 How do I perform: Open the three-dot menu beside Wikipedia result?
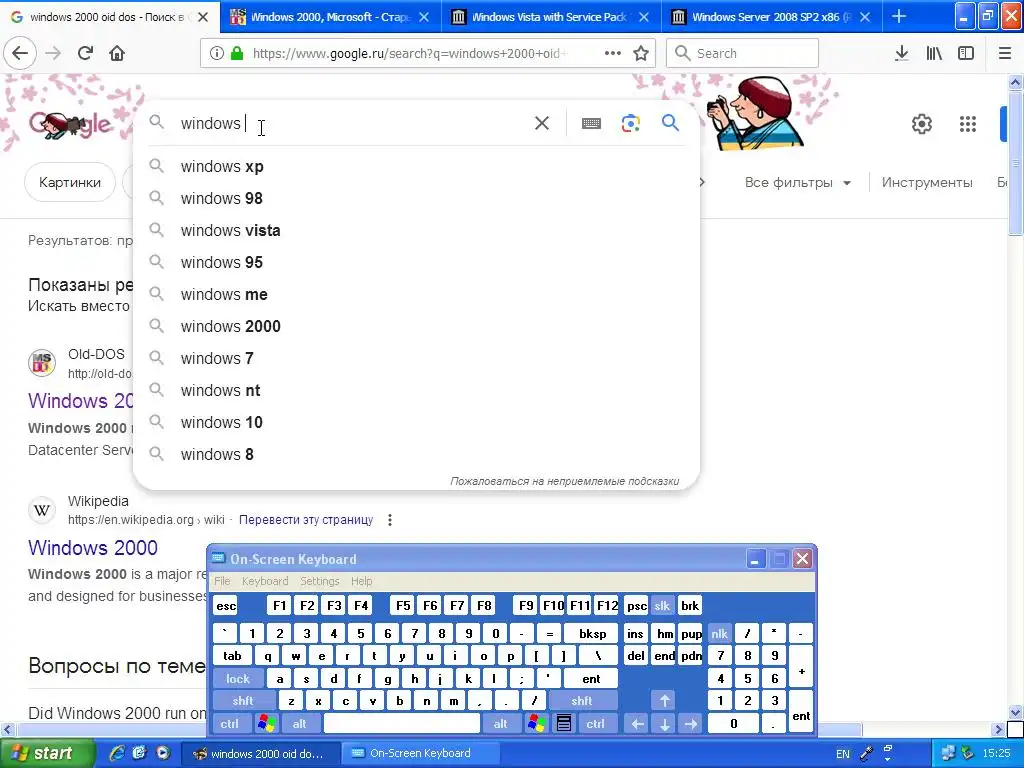click(x=390, y=520)
